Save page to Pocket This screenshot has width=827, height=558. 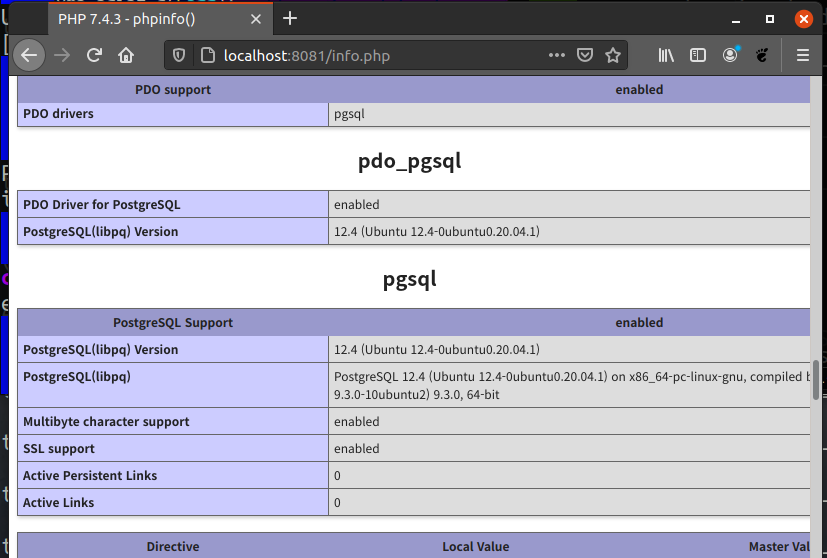click(584, 55)
